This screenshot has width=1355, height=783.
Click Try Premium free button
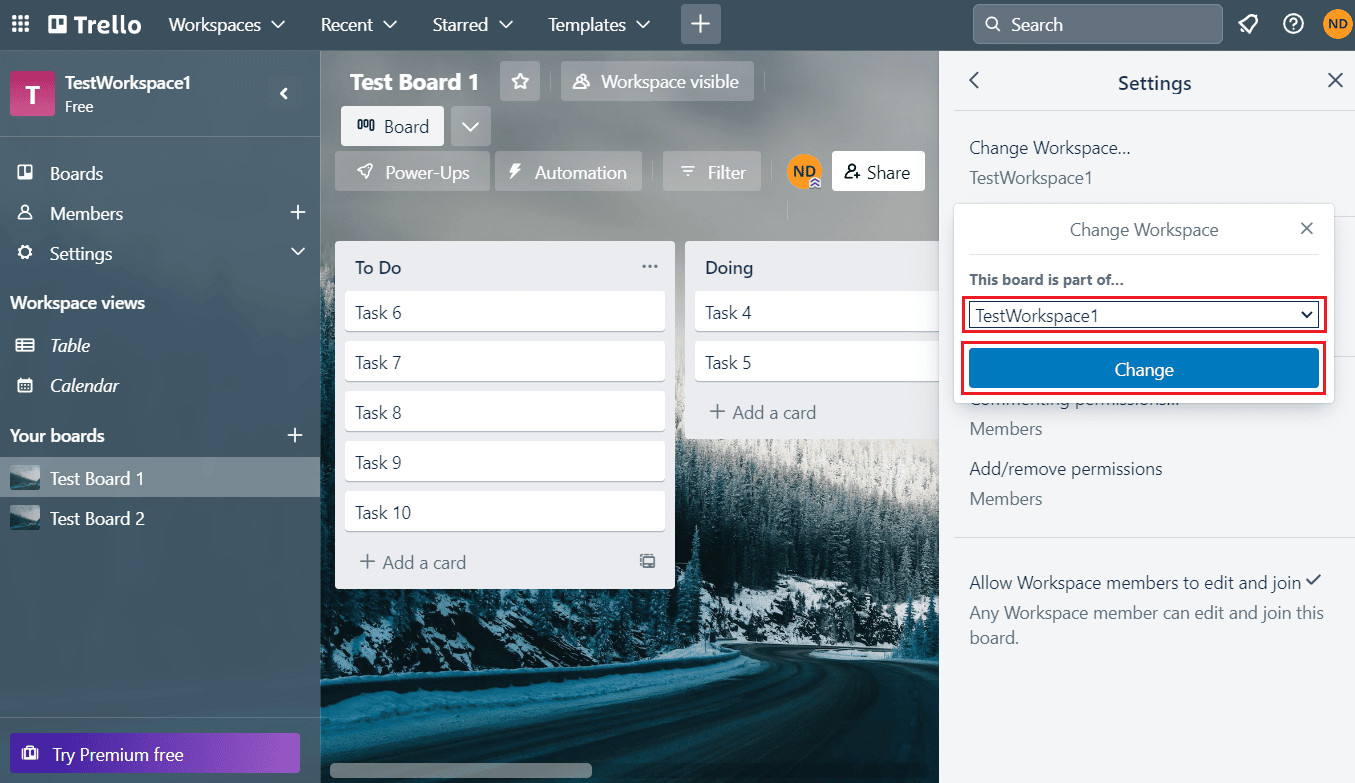(x=155, y=754)
